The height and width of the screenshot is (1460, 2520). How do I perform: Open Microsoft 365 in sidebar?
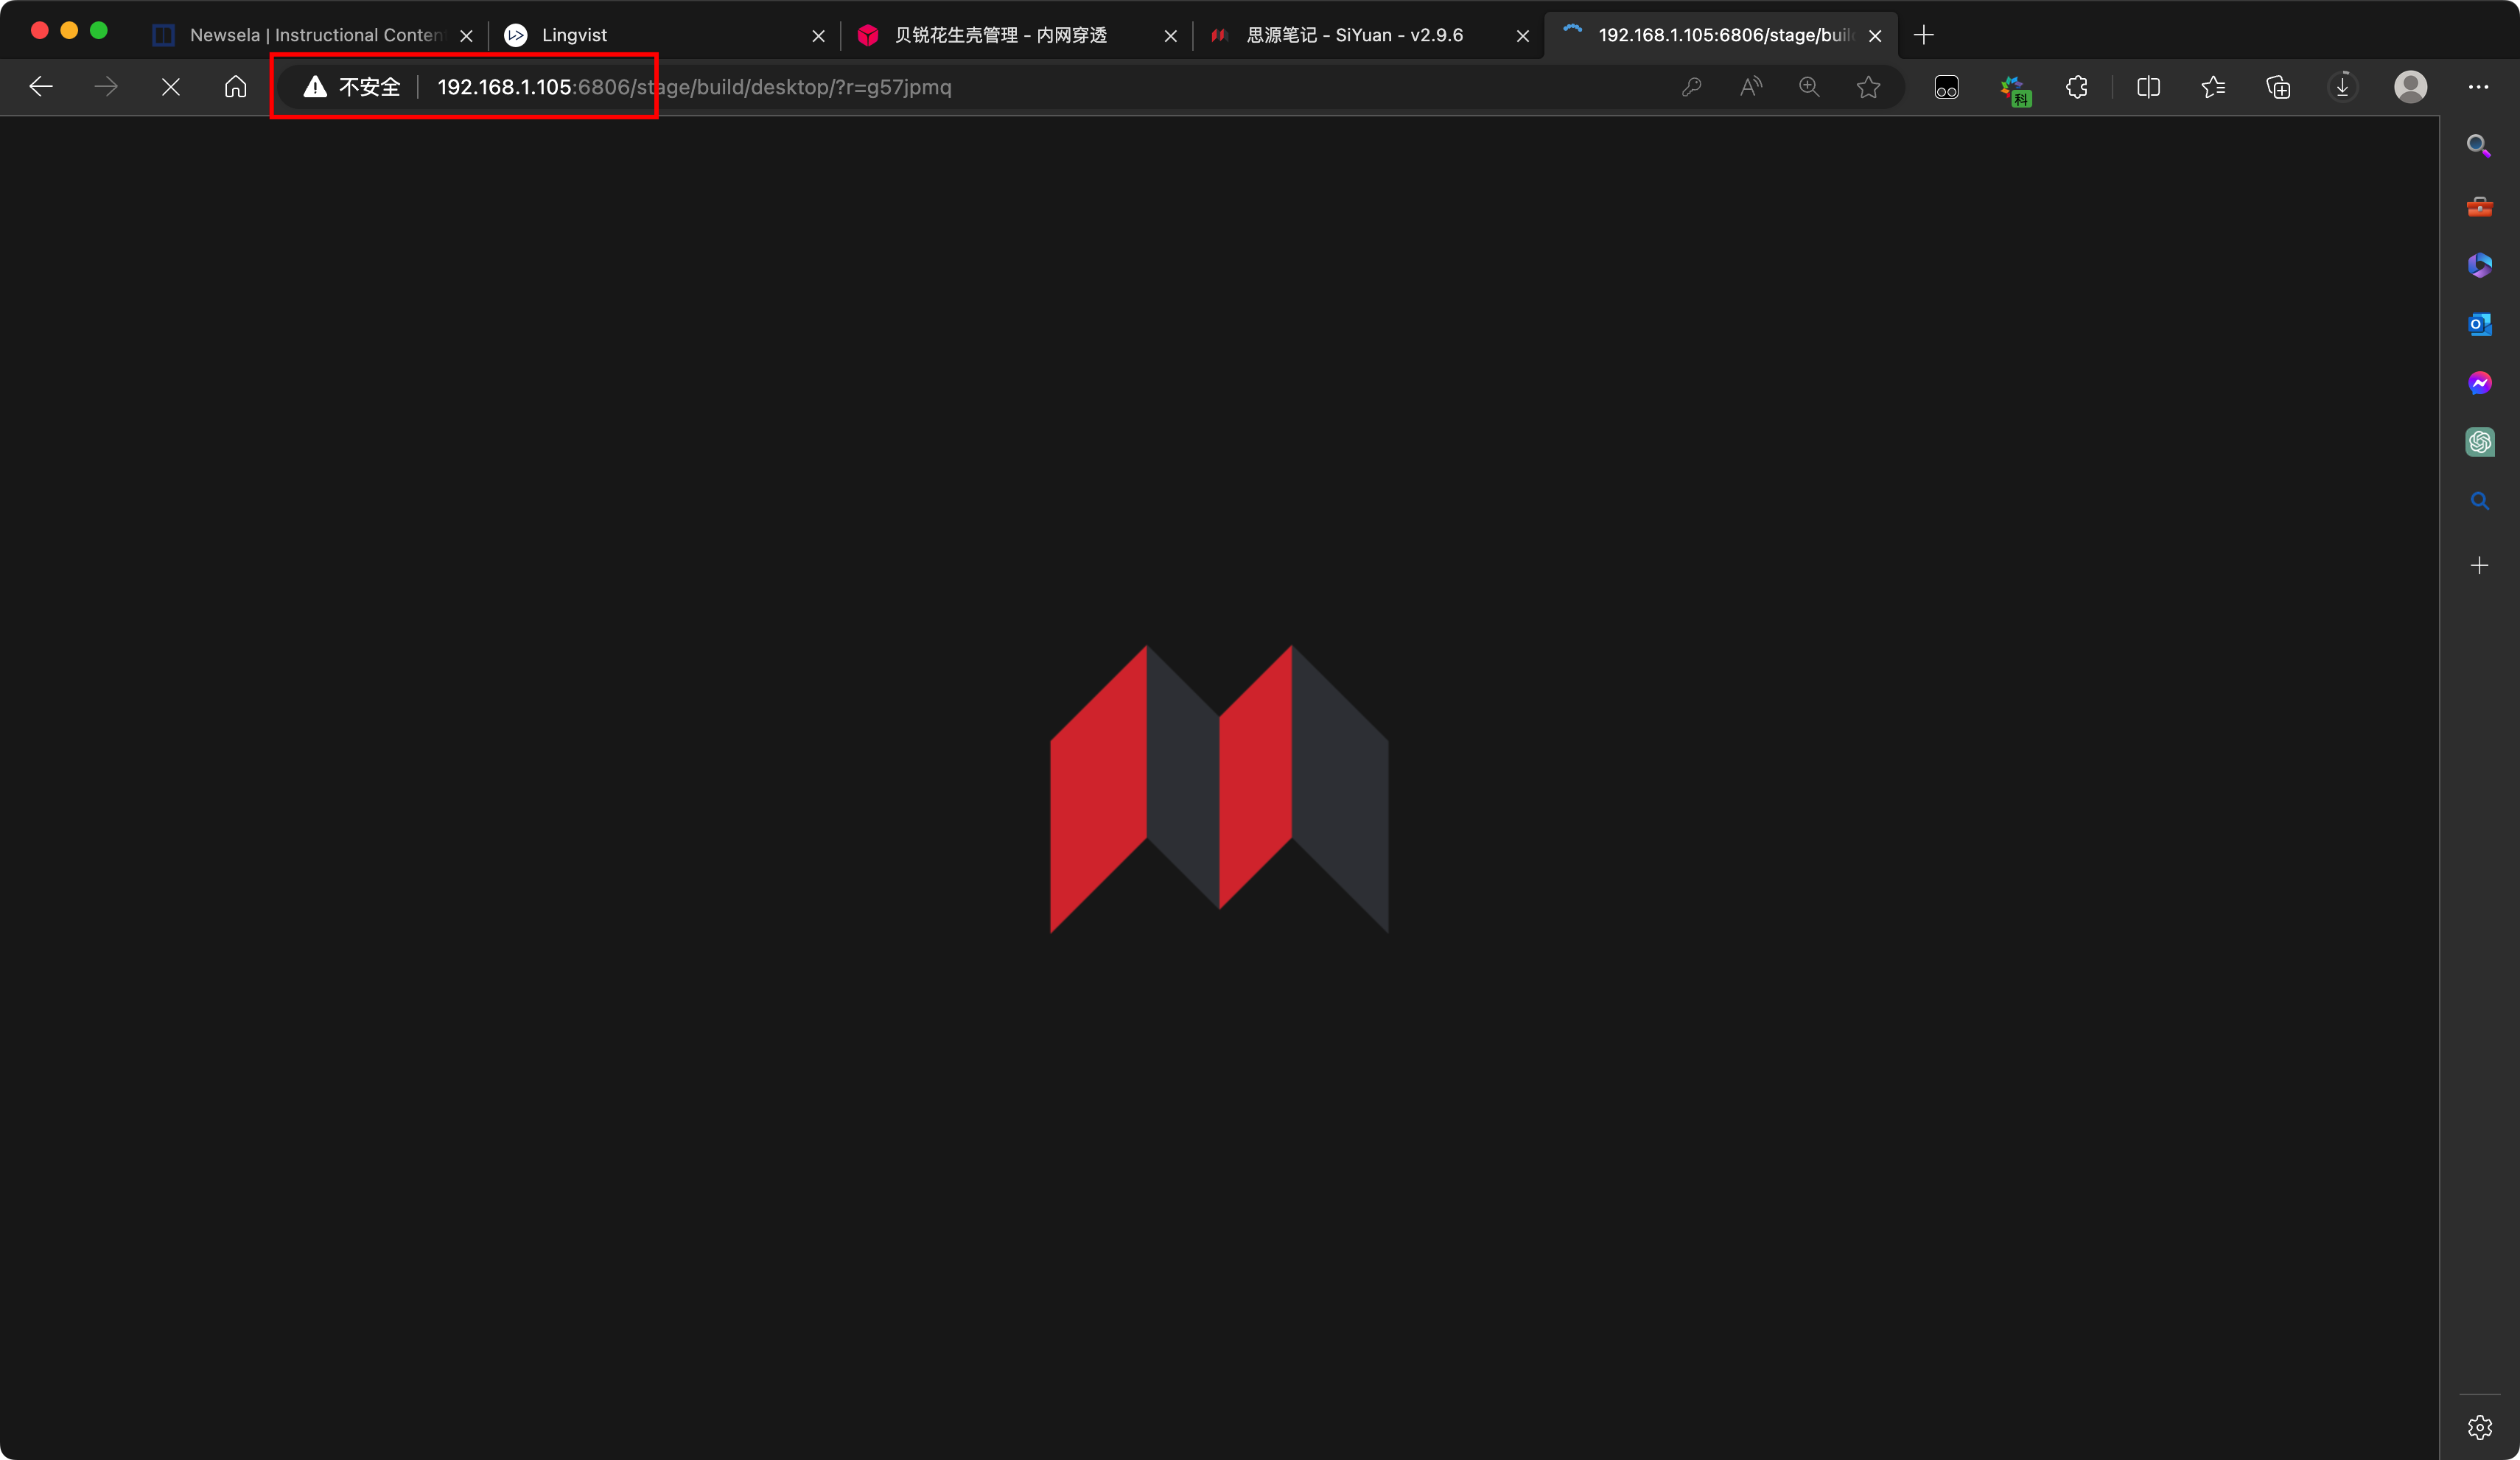(2479, 265)
